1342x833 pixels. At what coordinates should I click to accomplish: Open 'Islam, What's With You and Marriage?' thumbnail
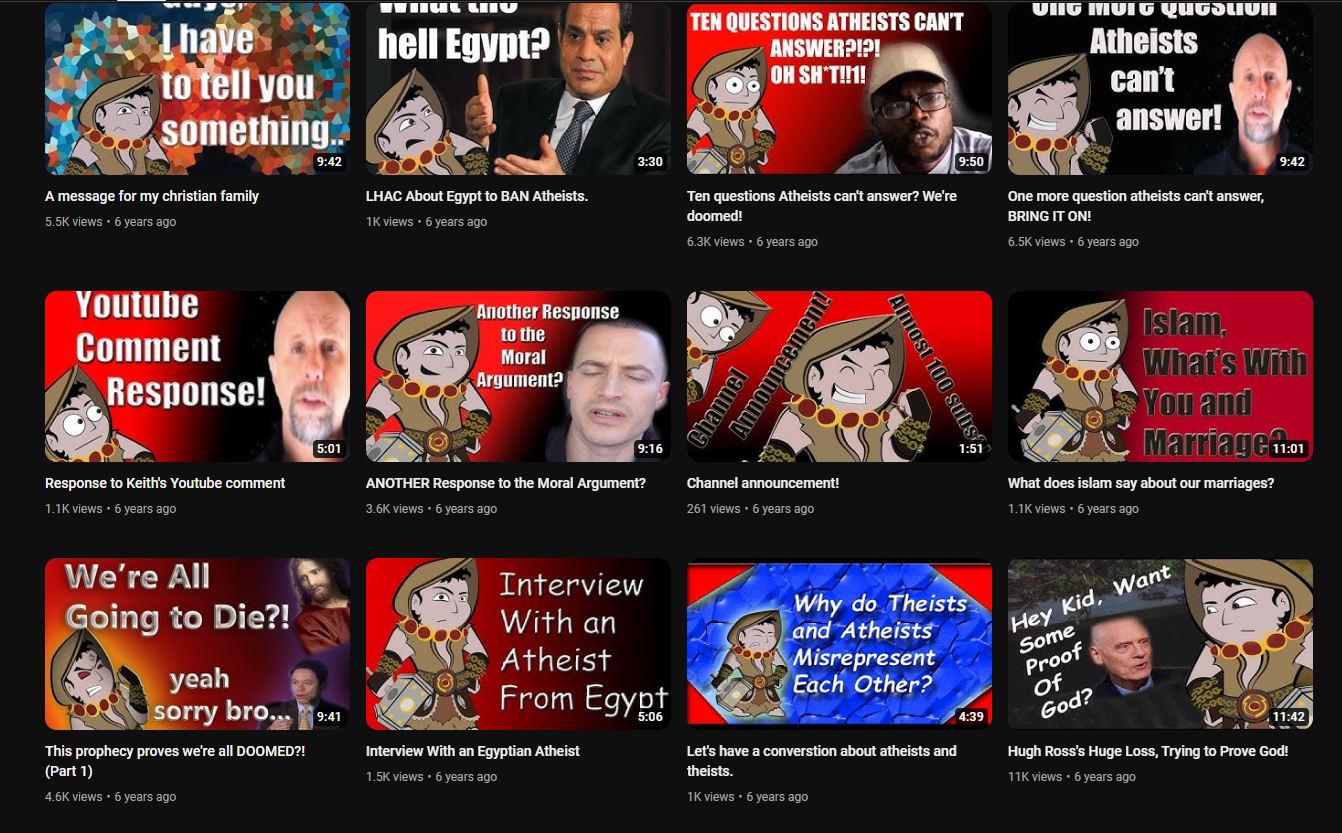[x=1160, y=376]
